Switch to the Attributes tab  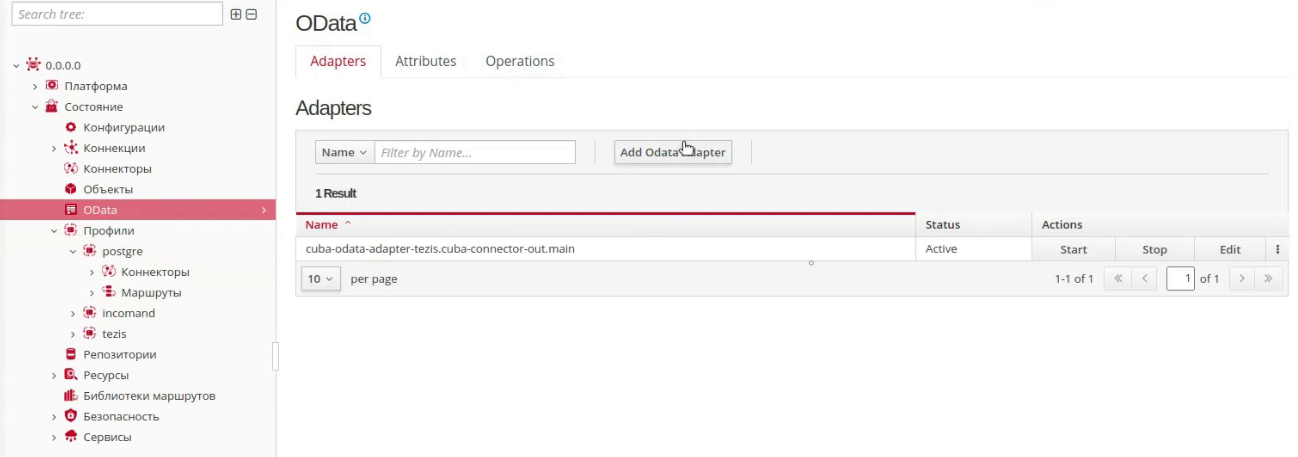tap(425, 61)
